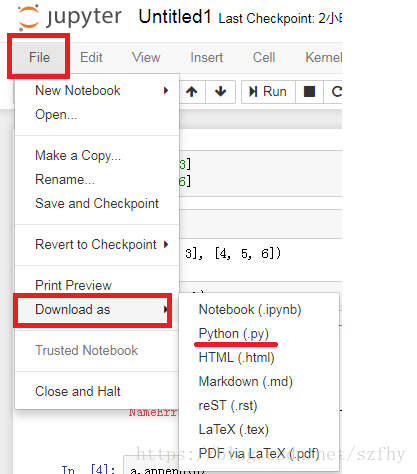Click the Jupyter logo
417x474 pixels.
coord(70,17)
